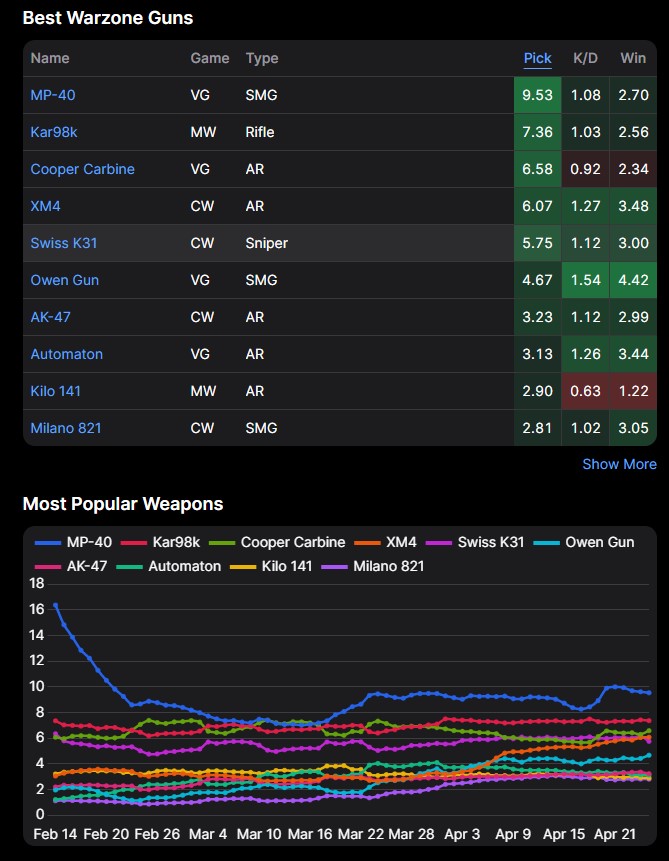Sort table by K/D column
The width and height of the screenshot is (669, 861).
[x=585, y=58]
